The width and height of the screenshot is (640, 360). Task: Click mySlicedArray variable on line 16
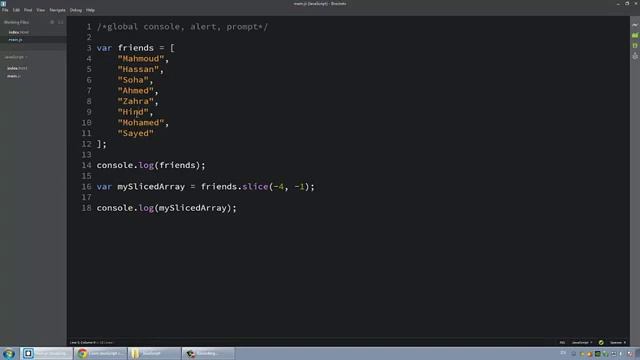(x=151, y=187)
